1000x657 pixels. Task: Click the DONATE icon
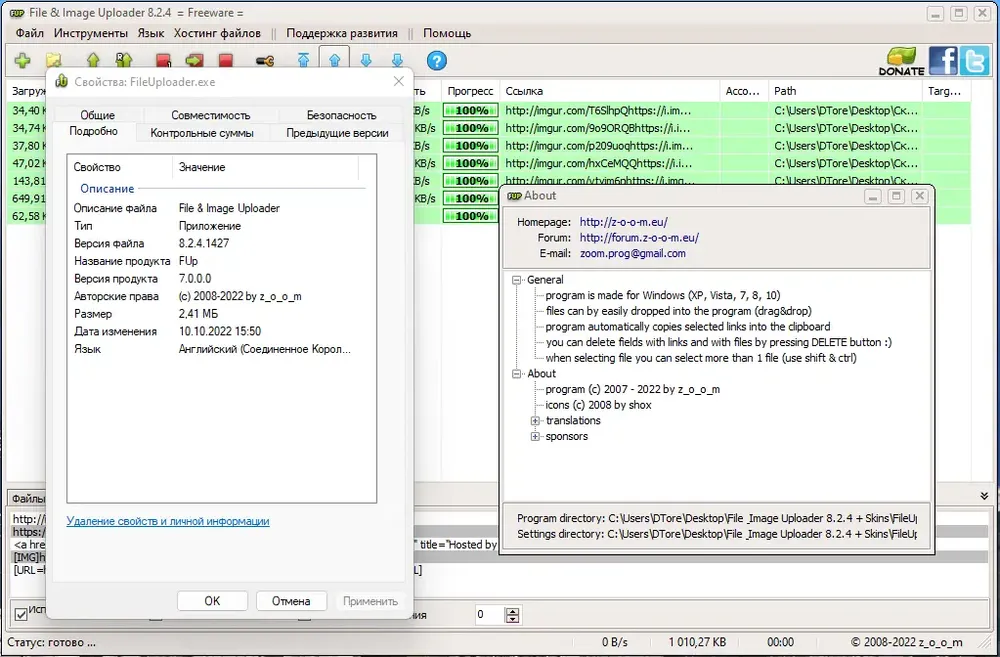point(901,61)
